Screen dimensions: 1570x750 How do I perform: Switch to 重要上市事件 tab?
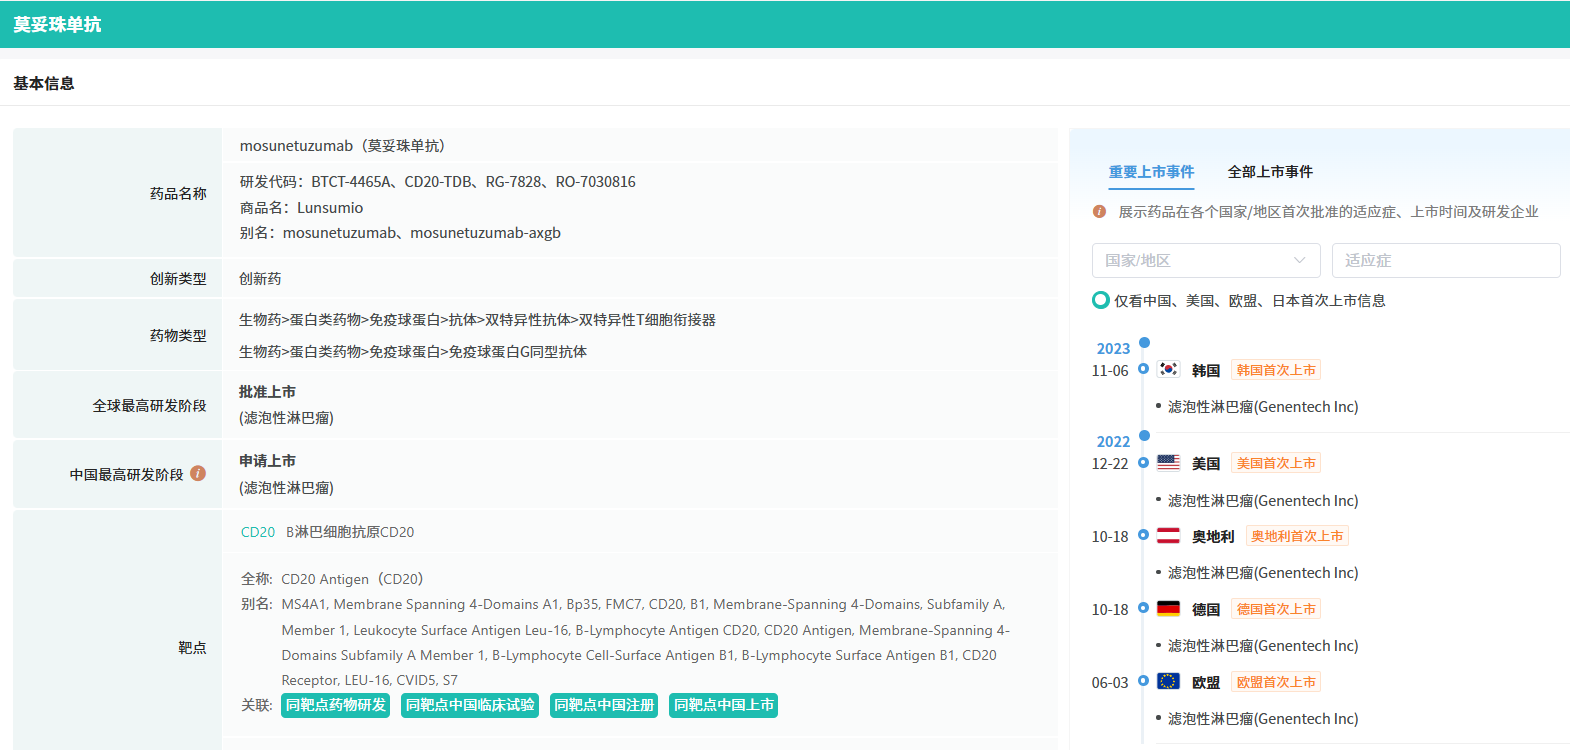tap(1151, 172)
